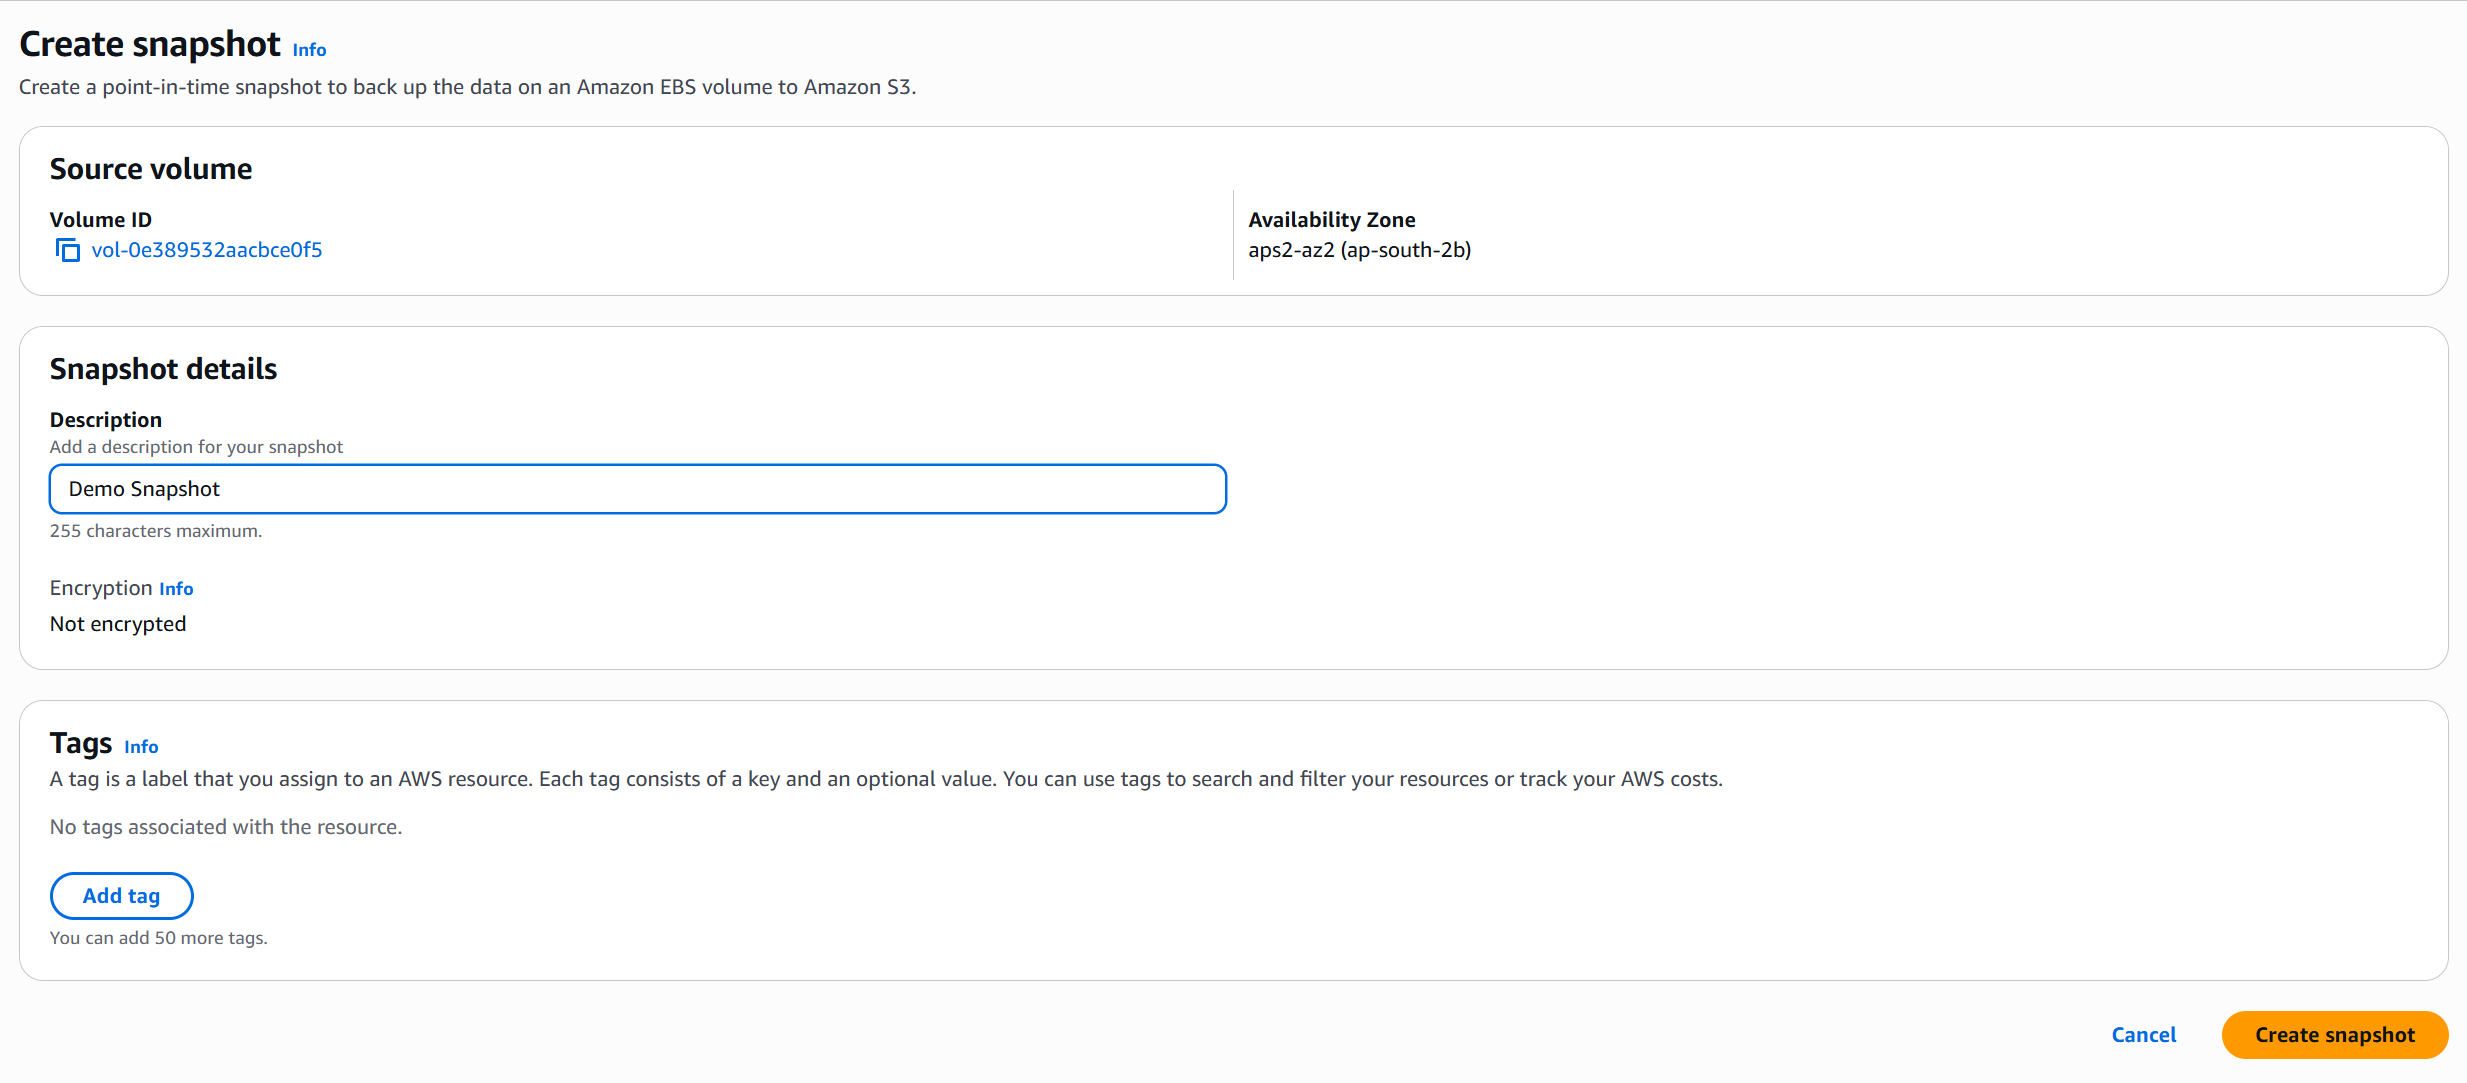Open the Encryption Info link

[x=176, y=589]
